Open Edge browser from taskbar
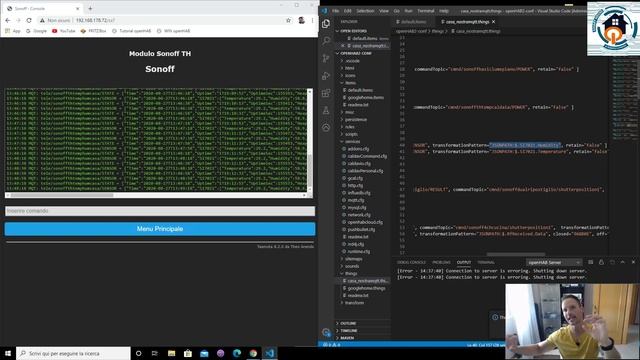Image resolution: width=640 pixels, height=360 pixels. click(237, 353)
